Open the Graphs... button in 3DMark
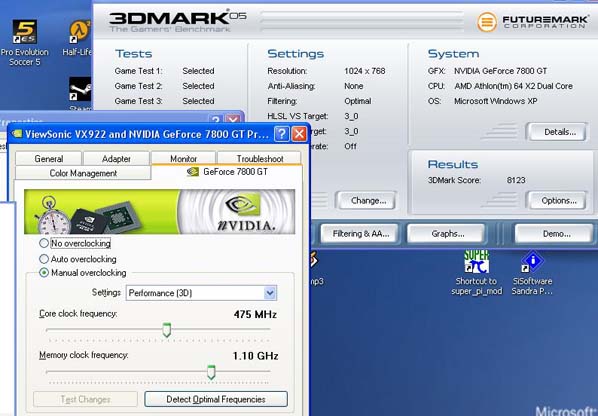The width and height of the screenshot is (598, 416). point(447,234)
